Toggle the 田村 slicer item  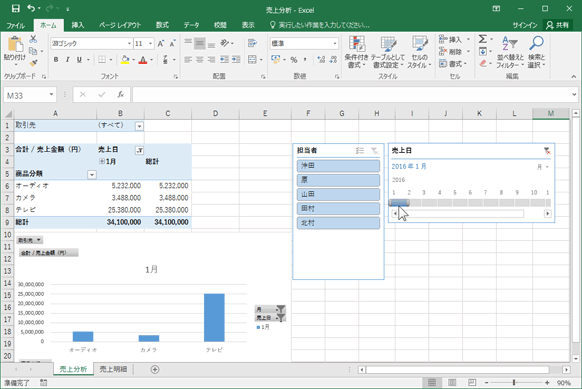coord(338,209)
